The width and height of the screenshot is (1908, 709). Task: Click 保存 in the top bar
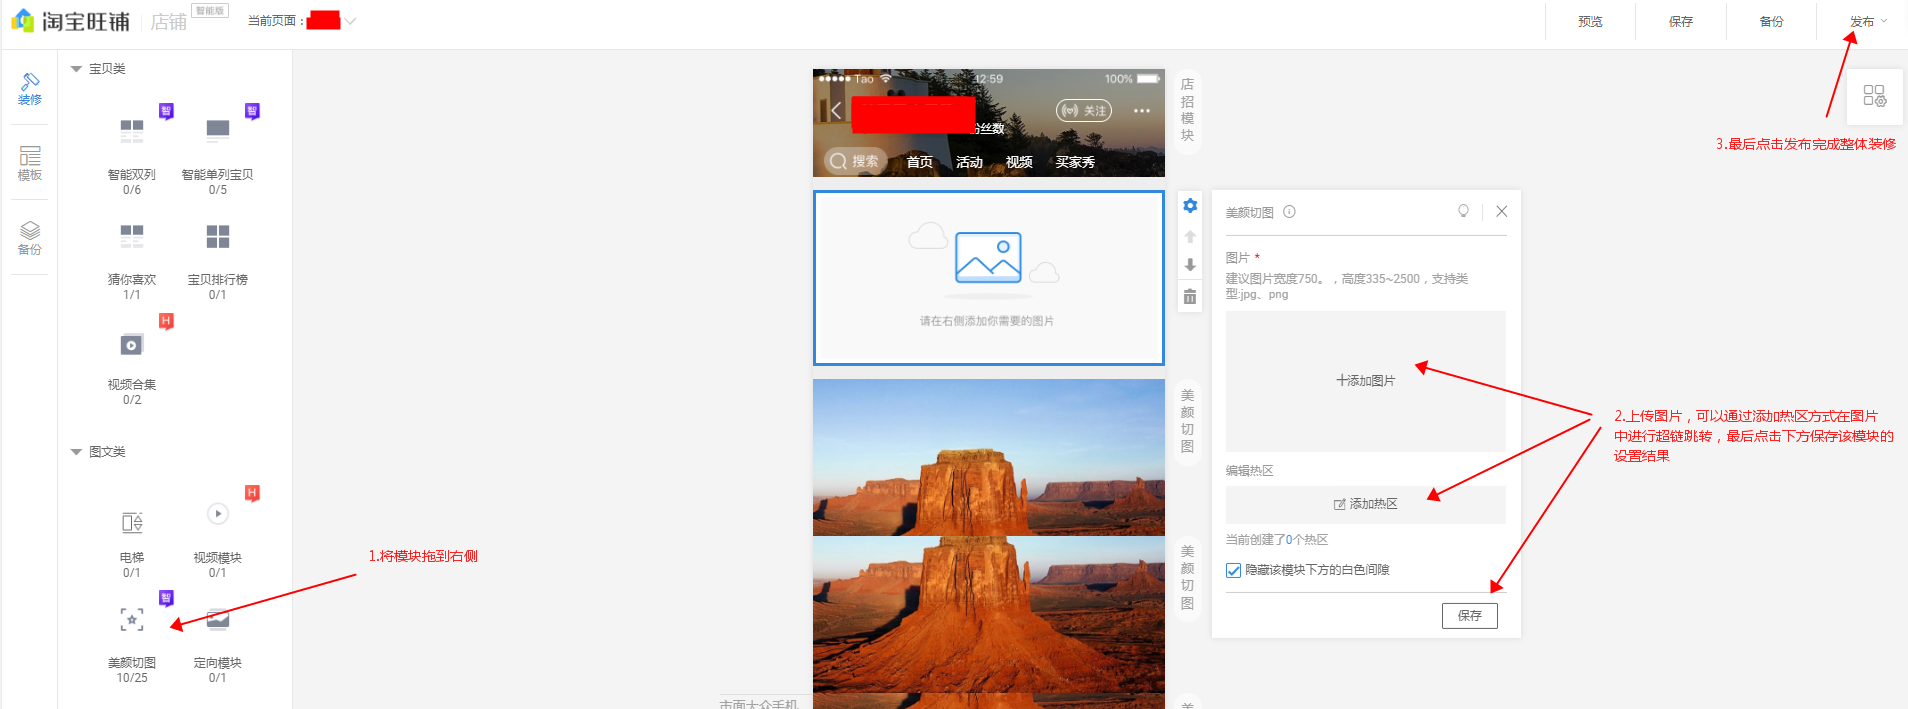coord(1681,21)
